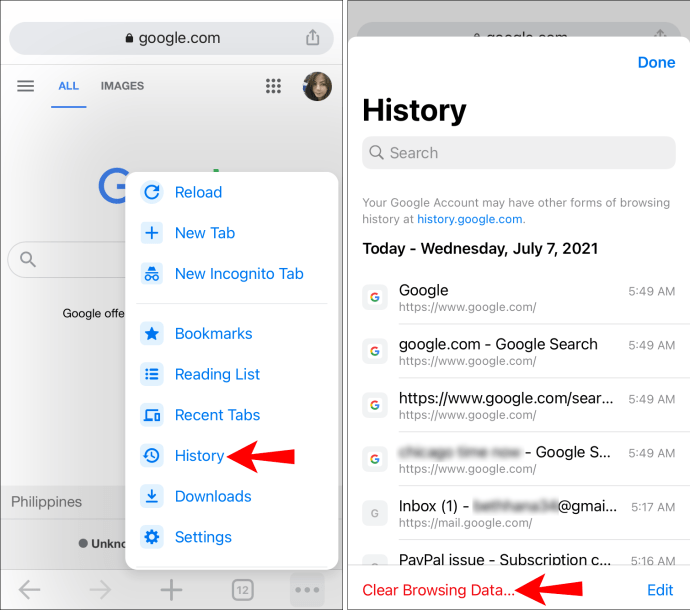Tap Edit in History panel
690x610 pixels.
[660, 590]
